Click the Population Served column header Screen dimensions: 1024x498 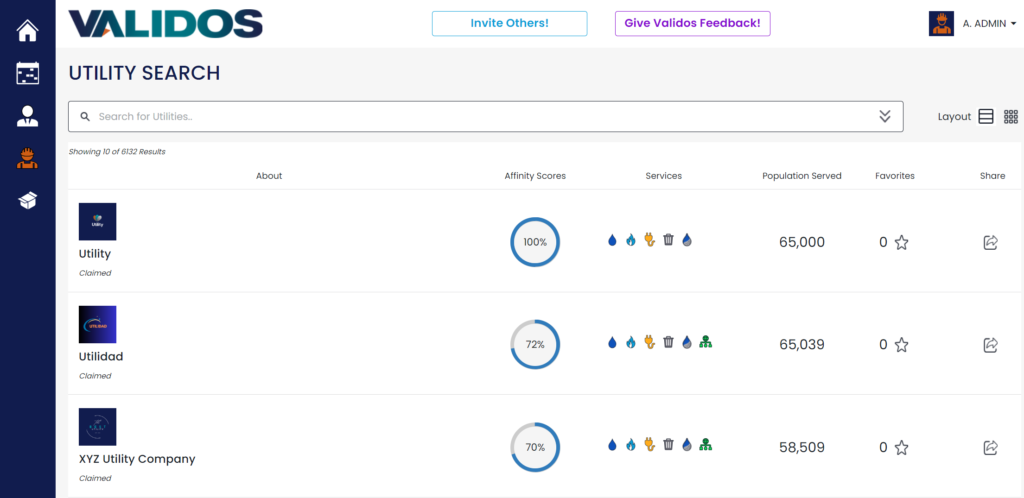pyautogui.click(x=802, y=176)
